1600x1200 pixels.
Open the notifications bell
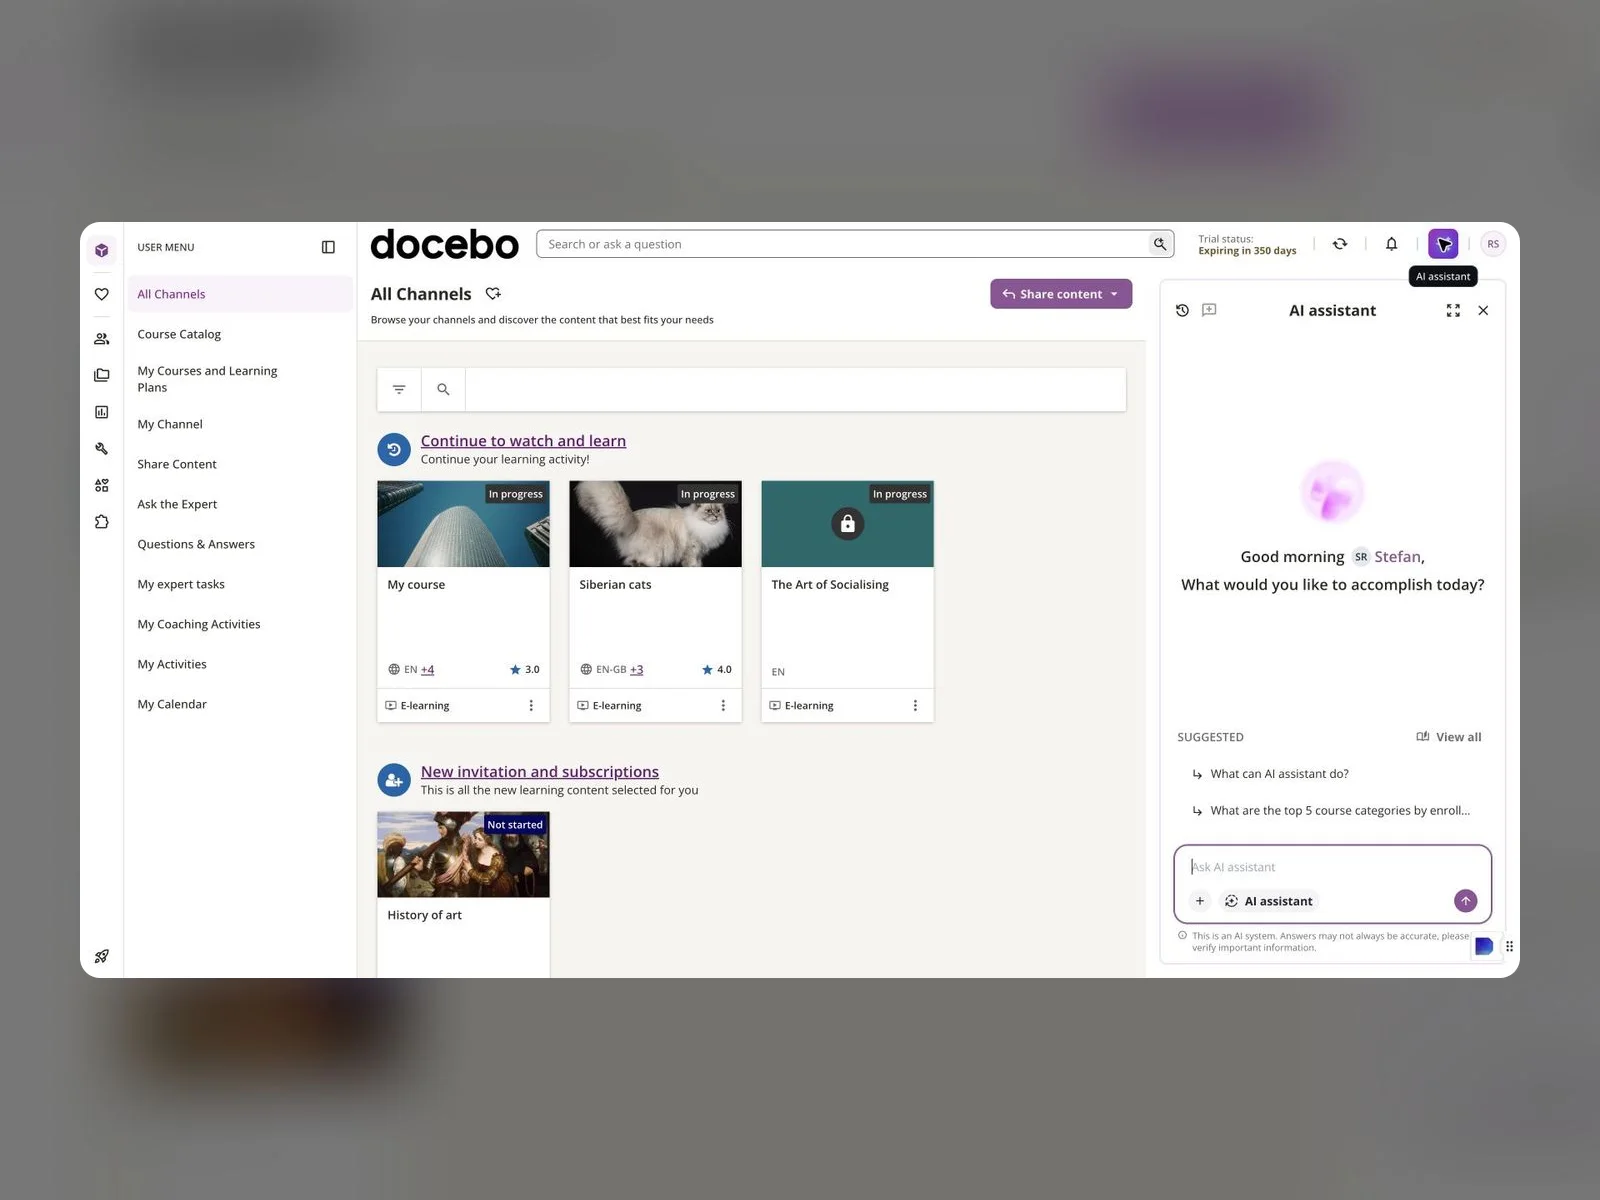click(x=1391, y=244)
